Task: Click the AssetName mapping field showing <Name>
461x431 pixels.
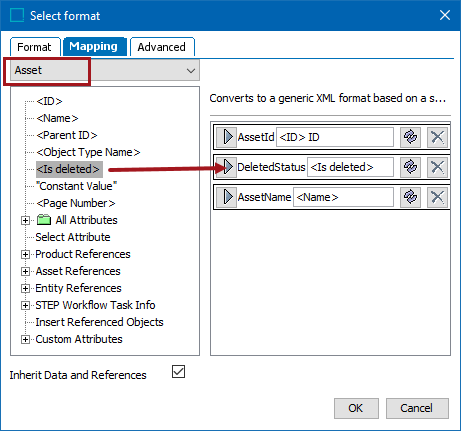Action: 343,197
